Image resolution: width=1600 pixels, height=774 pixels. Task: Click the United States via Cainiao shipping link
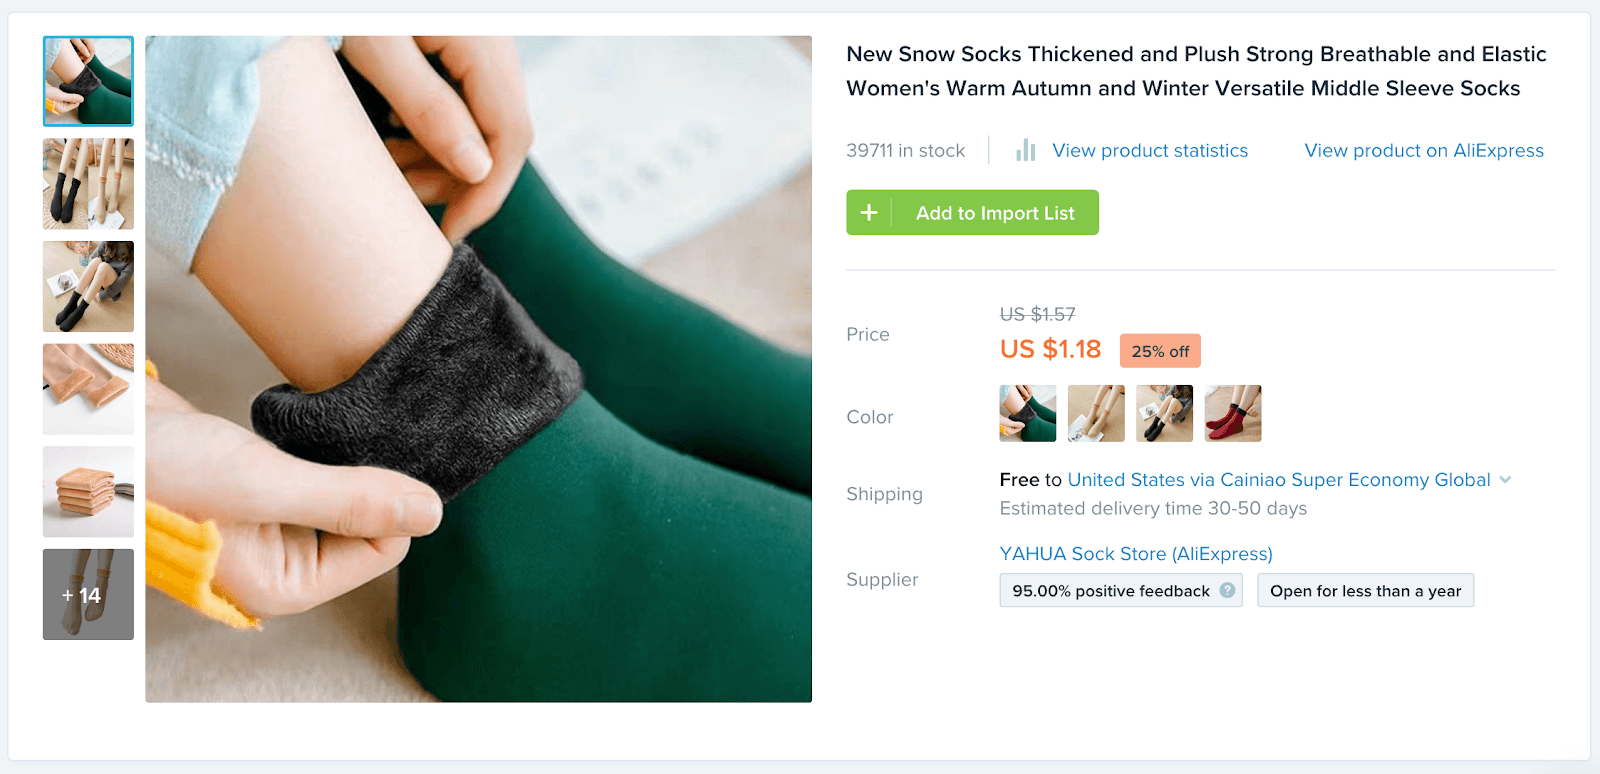coord(1279,480)
